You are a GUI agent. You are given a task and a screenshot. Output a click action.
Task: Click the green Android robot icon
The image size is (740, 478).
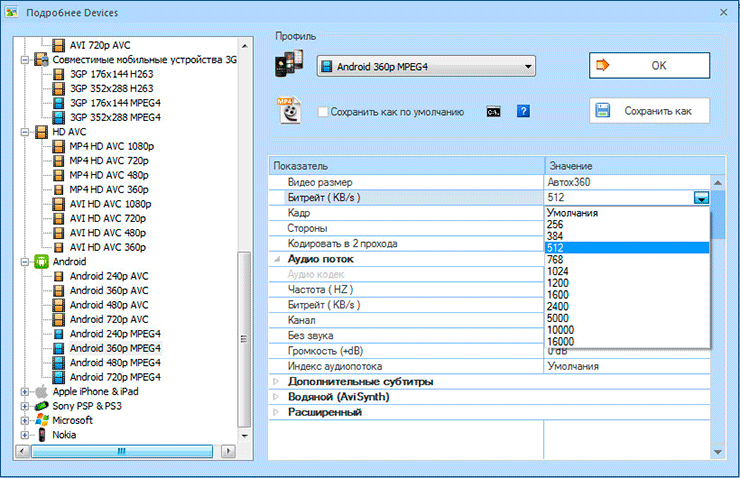pos(42,261)
